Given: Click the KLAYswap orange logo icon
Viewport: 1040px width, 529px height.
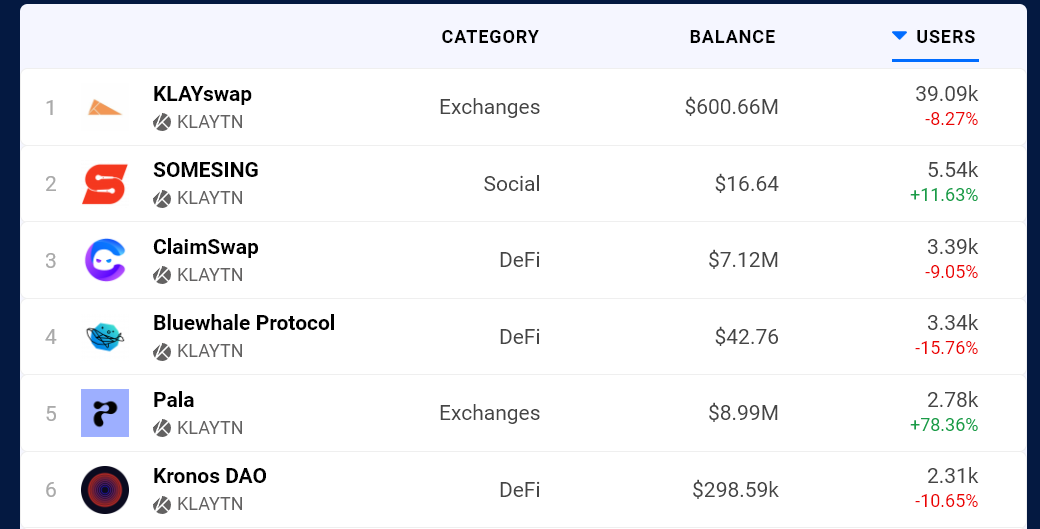Looking at the screenshot, I should click(105, 107).
